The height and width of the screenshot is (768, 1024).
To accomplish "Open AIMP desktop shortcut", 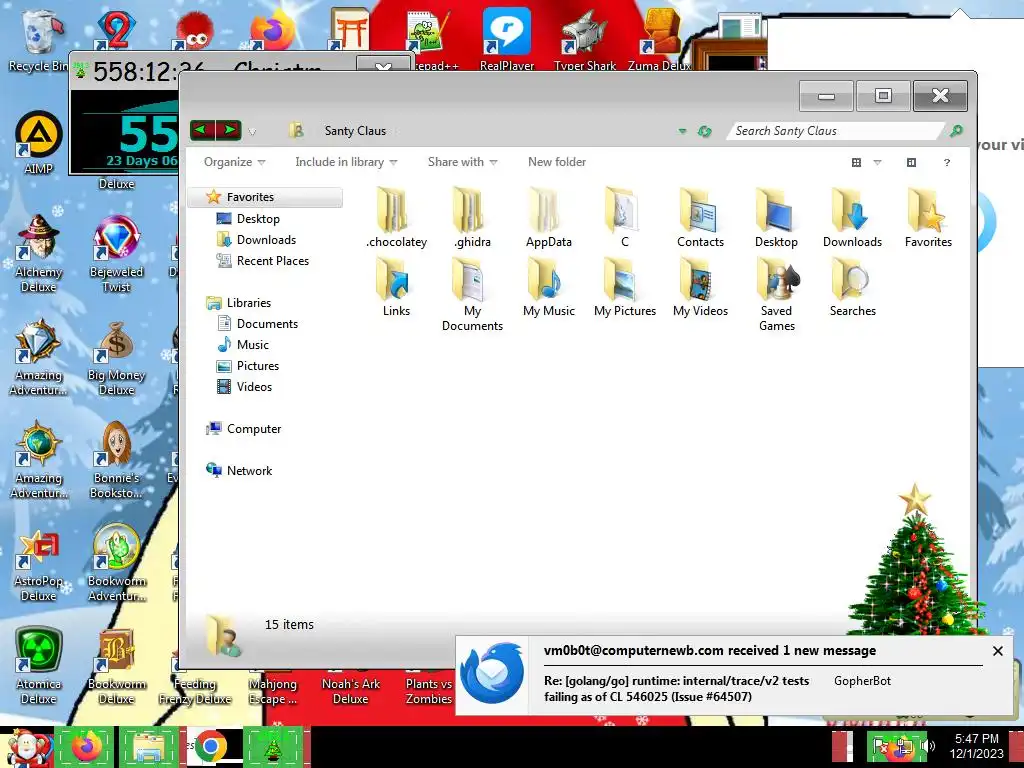I will [39, 144].
